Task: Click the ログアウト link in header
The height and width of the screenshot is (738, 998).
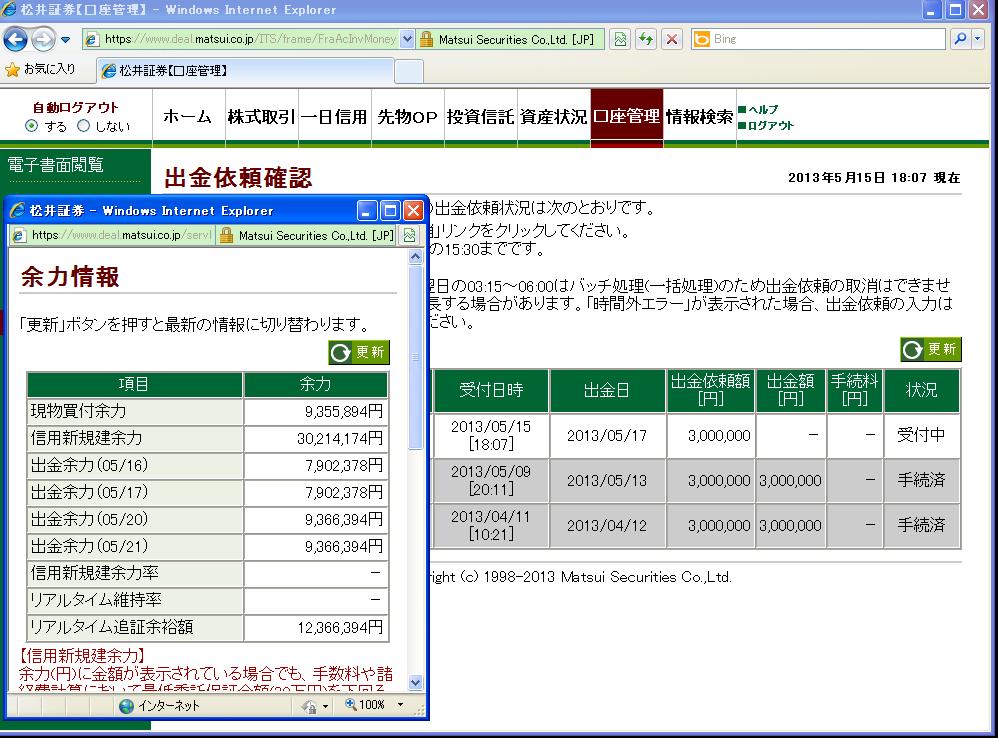Action: tap(771, 126)
